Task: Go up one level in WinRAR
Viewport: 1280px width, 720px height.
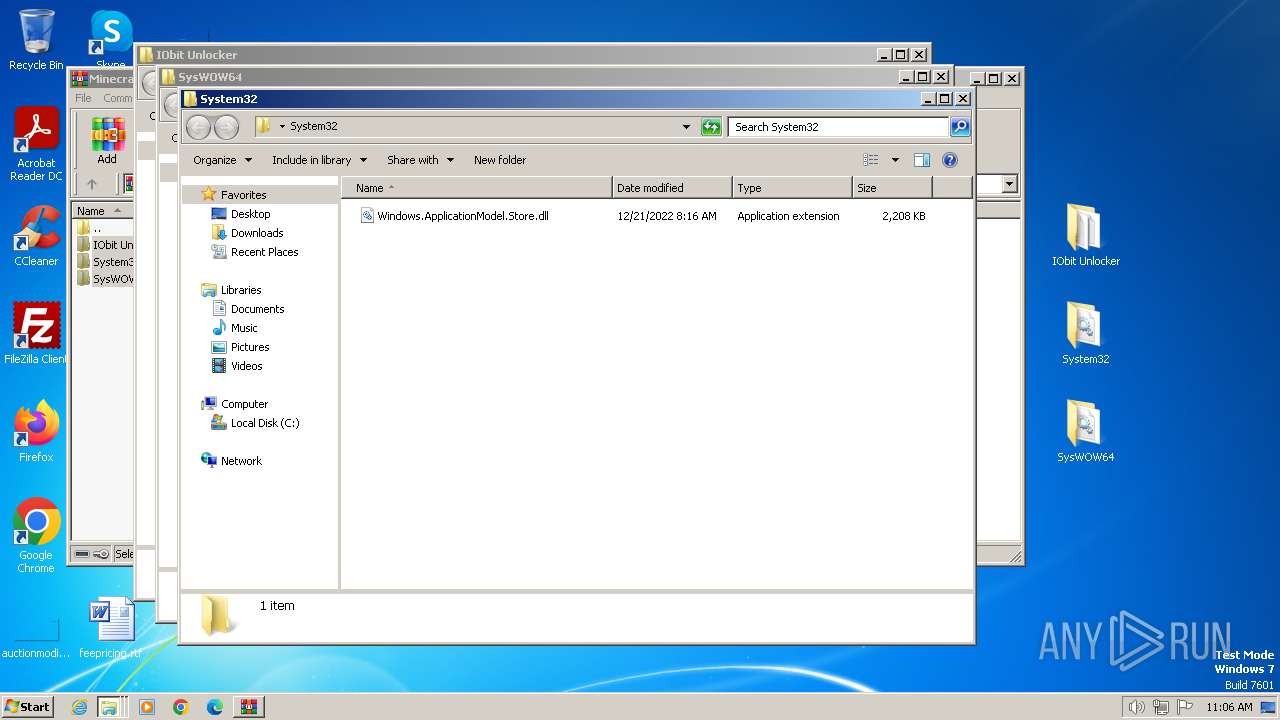Action: 92,184
